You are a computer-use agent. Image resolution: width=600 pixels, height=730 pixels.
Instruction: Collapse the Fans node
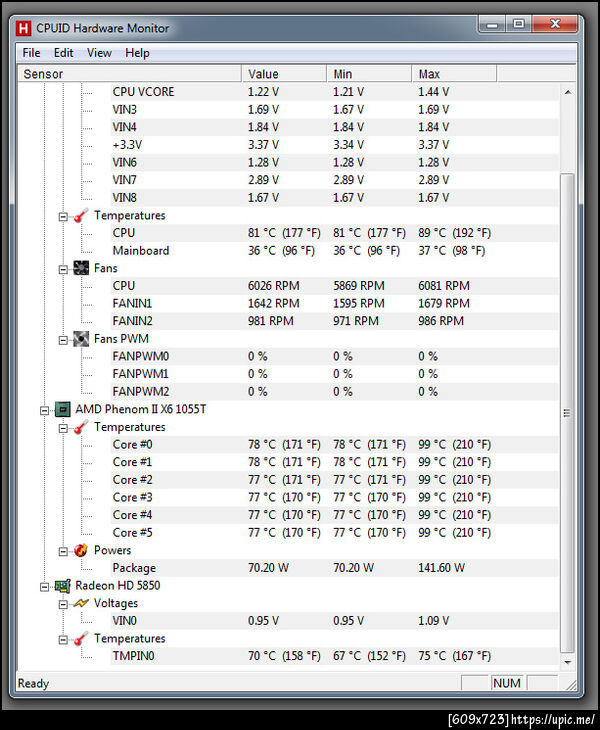(63, 270)
